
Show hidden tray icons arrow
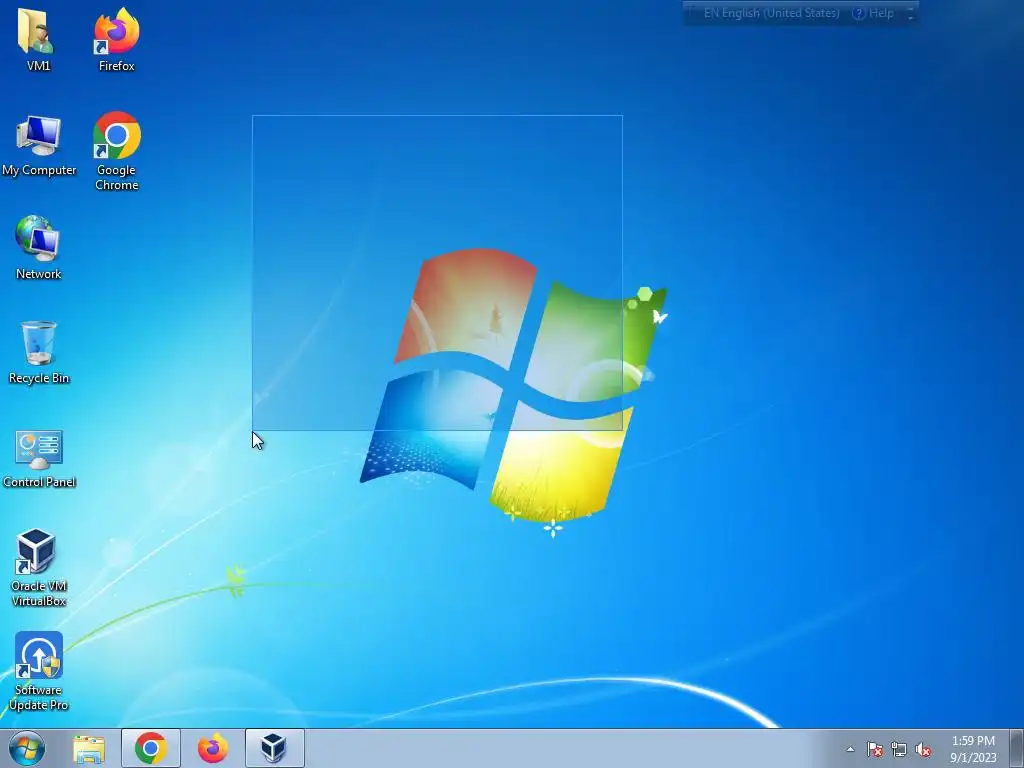click(x=850, y=749)
